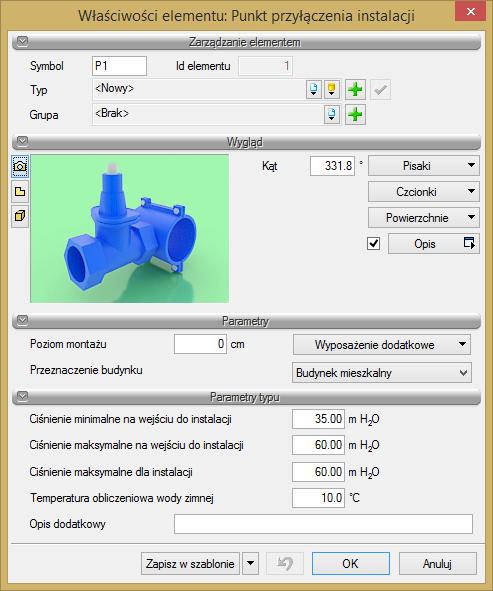
Task: Collapse the Parametry section
Action: click(23, 320)
